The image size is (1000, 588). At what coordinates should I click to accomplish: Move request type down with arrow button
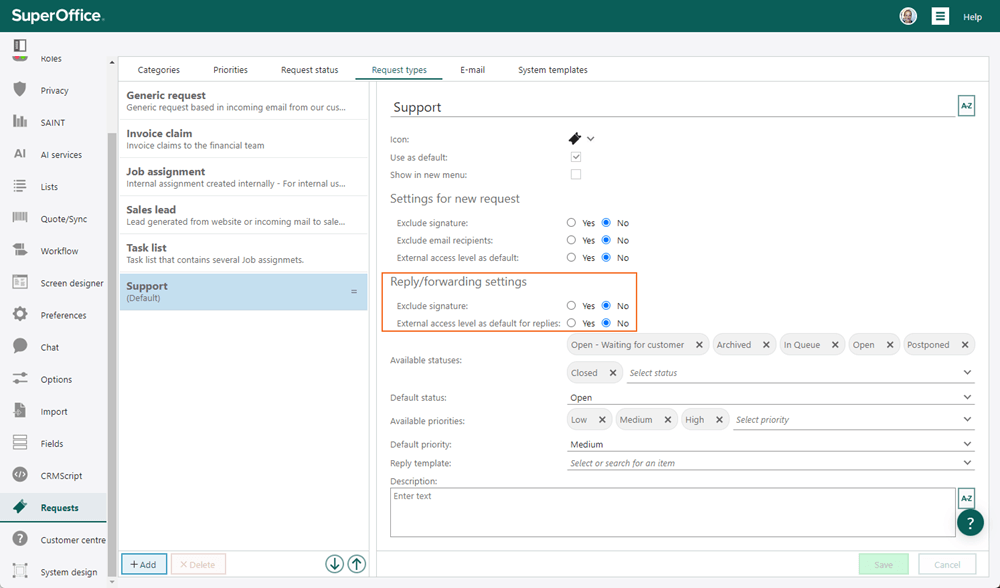[334, 564]
